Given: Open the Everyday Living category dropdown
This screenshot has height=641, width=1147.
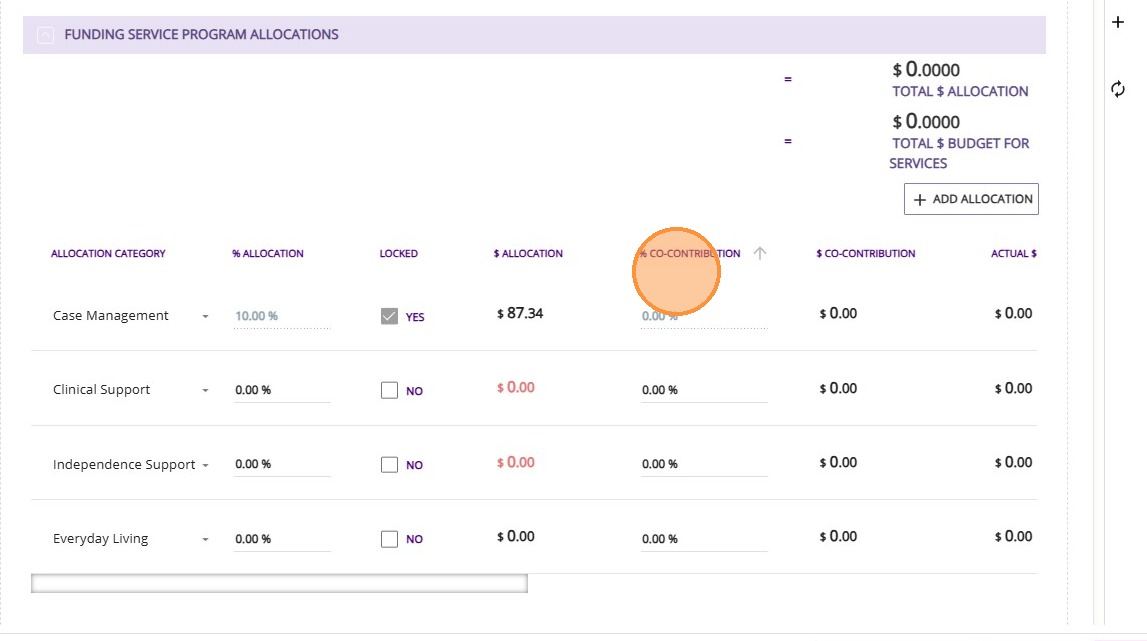Looking at the screenshot, I should (x=205, y=539).
